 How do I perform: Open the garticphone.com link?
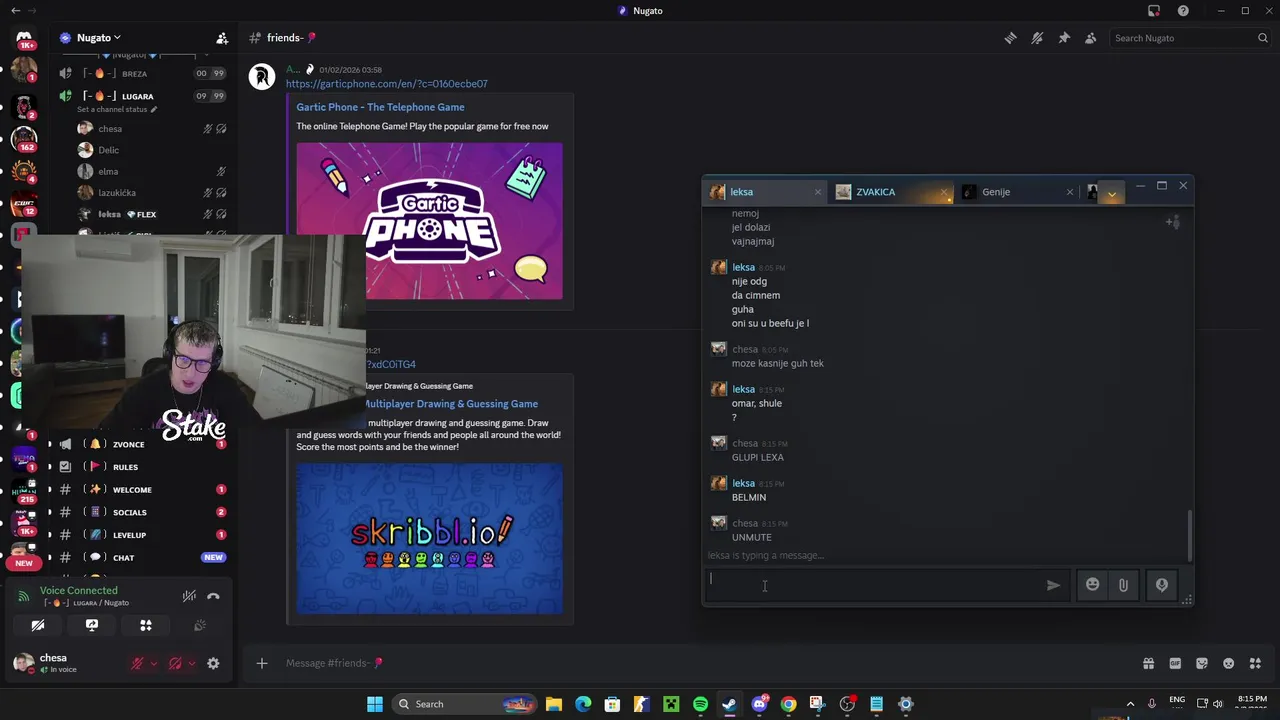click(387, 84)
